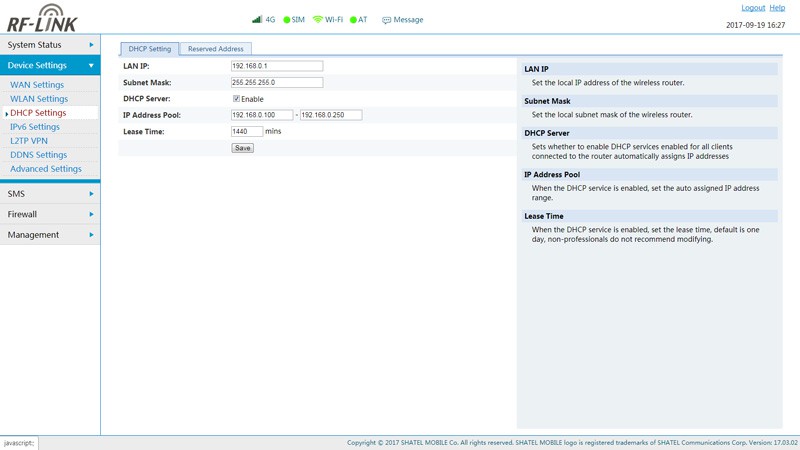Image resolution: width=800 pixels, height=450 pixels.
Task: Open the Message envelope icon
Action: point(387,20)
